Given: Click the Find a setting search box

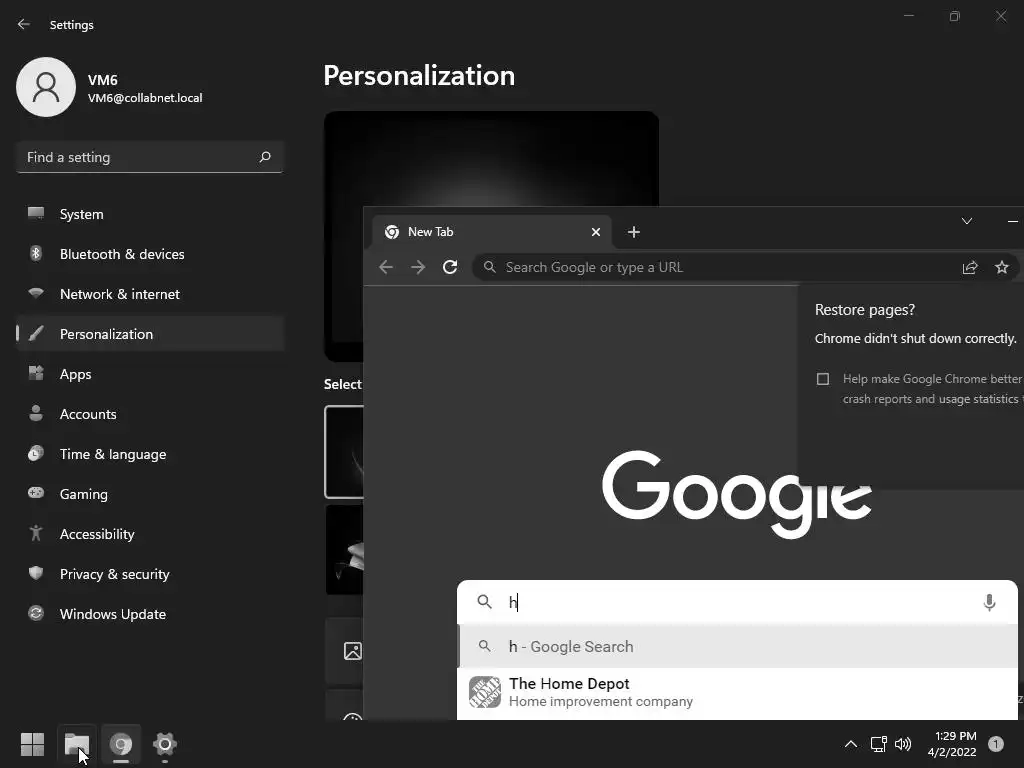Looking at the screenshot, I should 149,157.
